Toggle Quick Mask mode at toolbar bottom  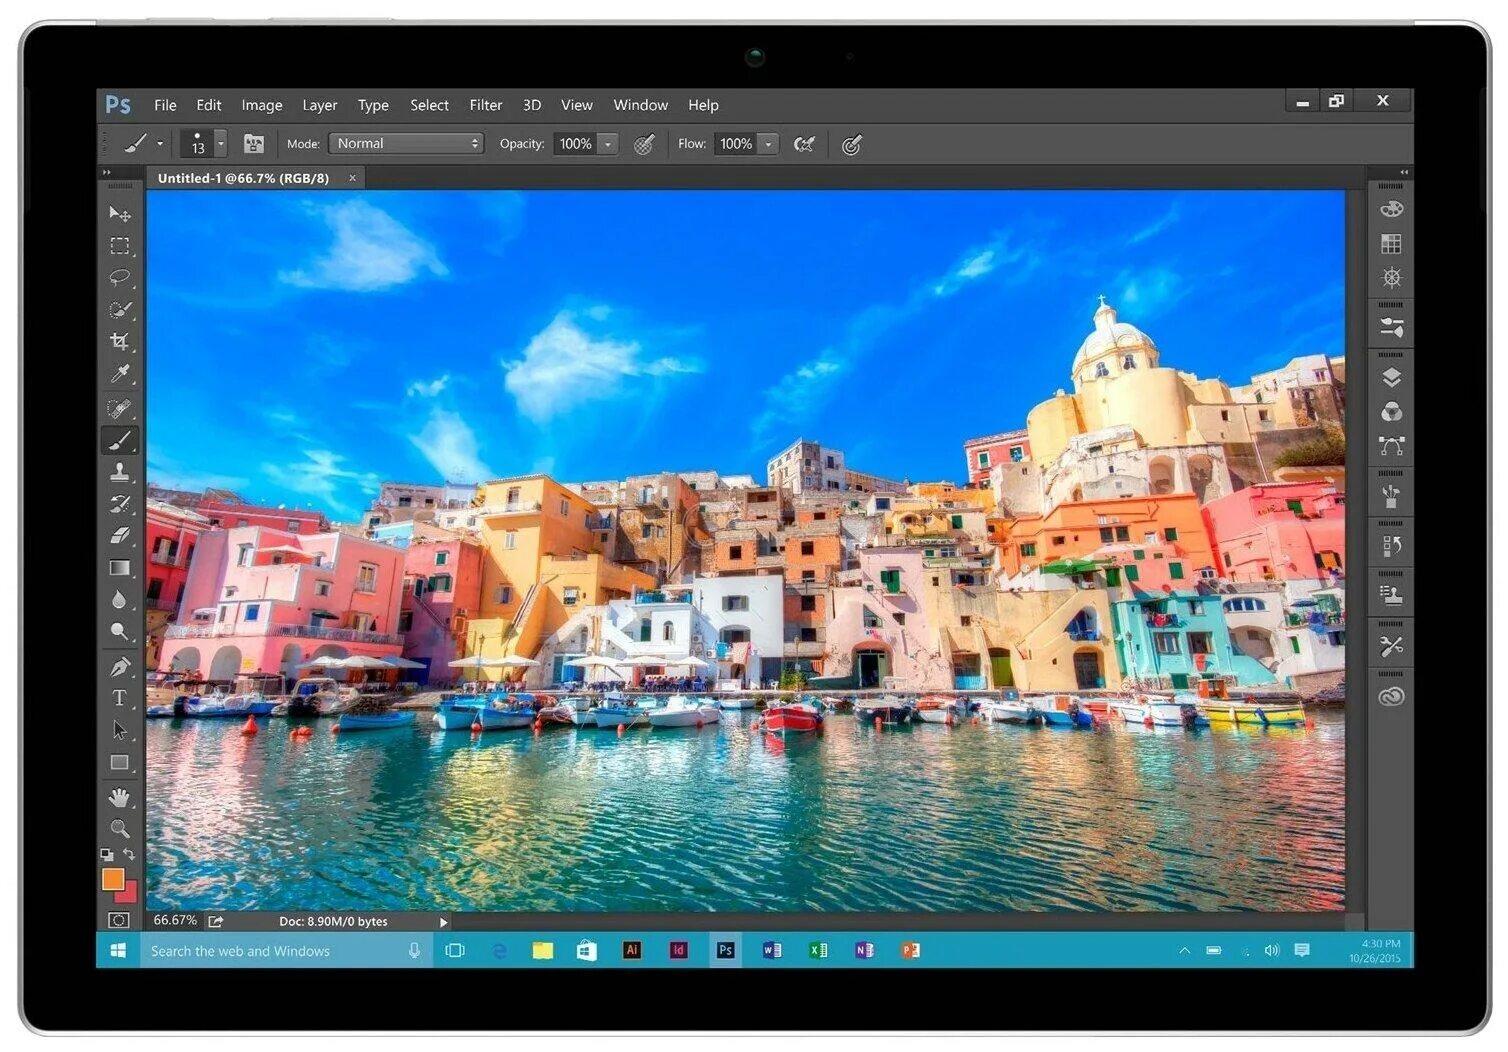pyautogui.click(x=119, y=917)
